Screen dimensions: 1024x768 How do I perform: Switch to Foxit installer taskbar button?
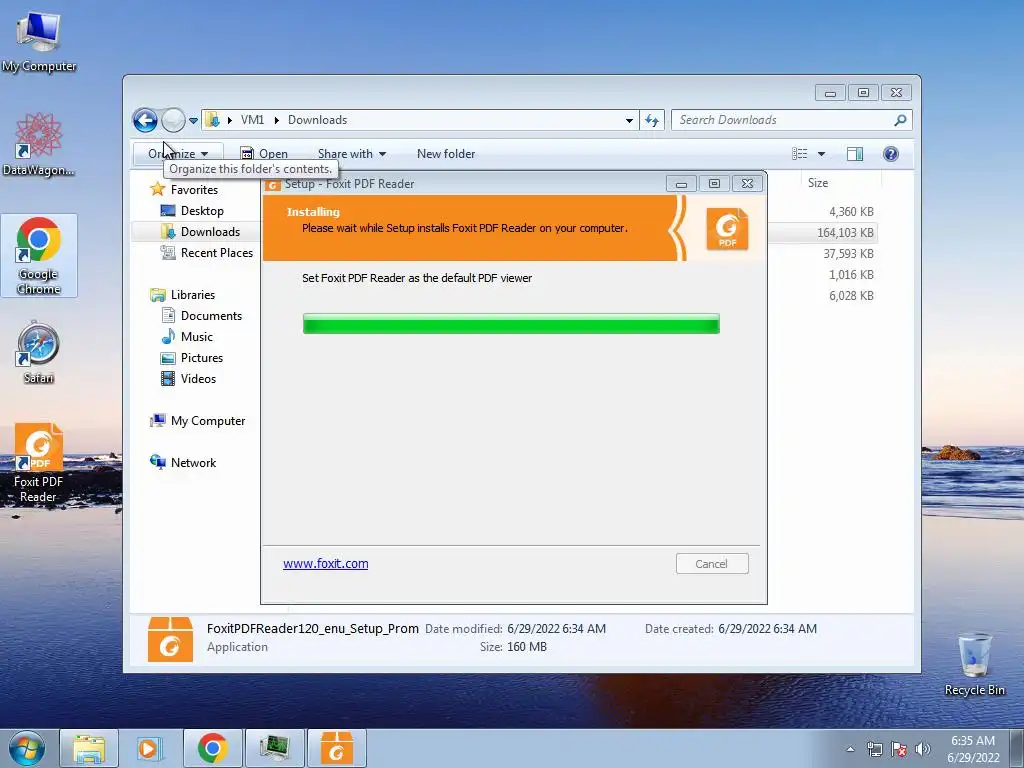336,748
